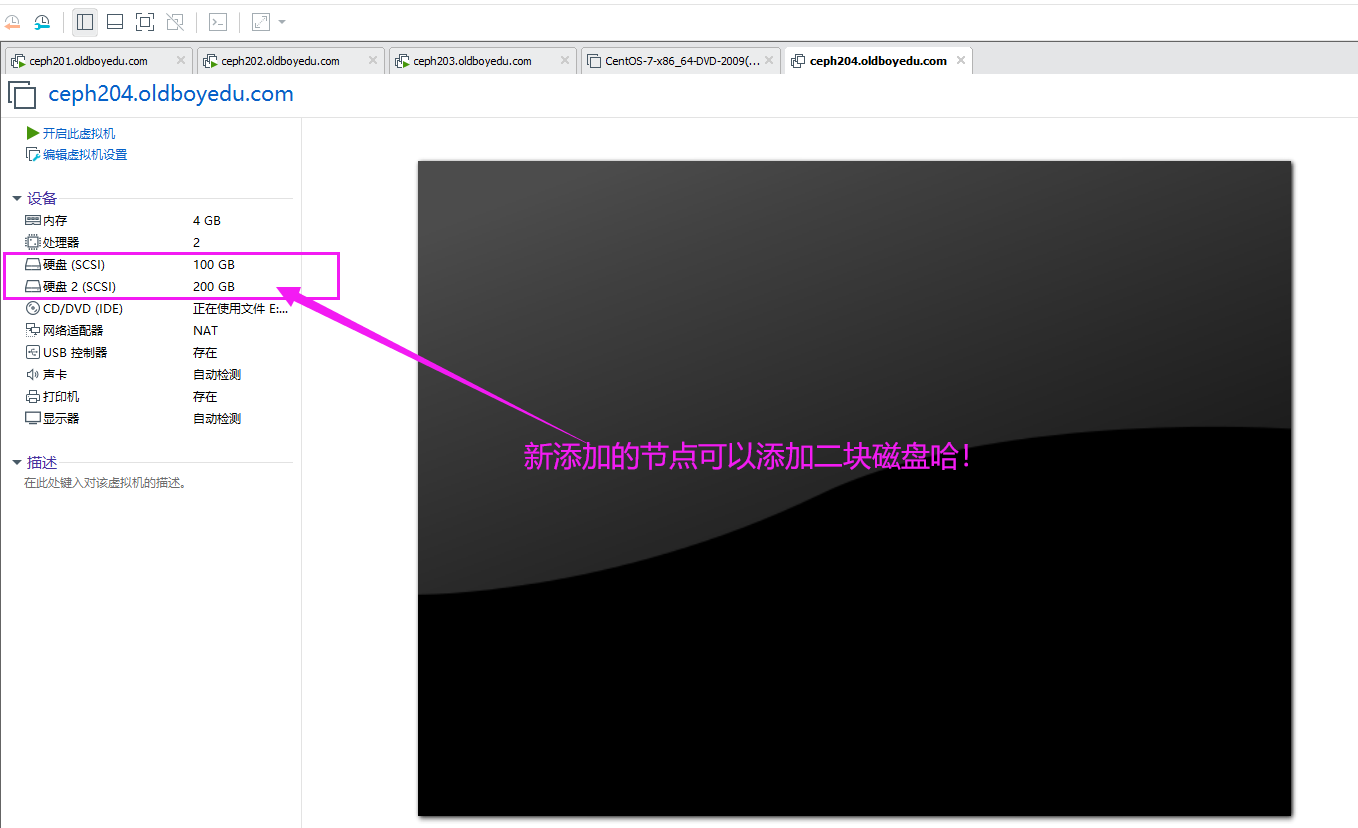
Task: Click the 内存 memory device icon
Action: coord(32,220)
